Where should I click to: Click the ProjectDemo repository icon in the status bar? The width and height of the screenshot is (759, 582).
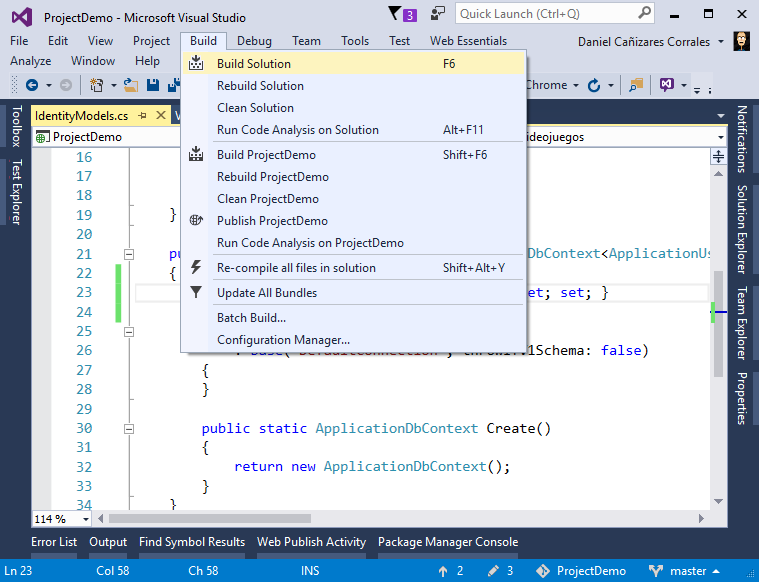tap(543, 571)
